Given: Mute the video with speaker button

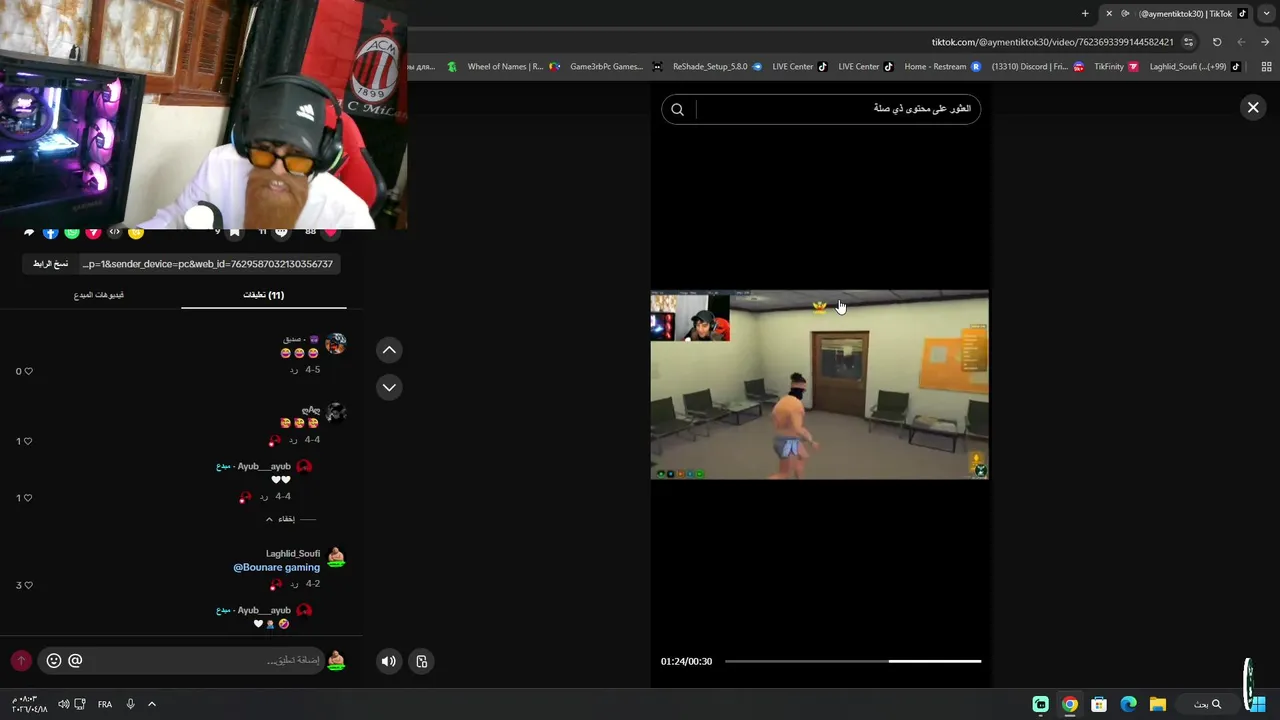Looking at the screenshot, I should tap(389, 661).
